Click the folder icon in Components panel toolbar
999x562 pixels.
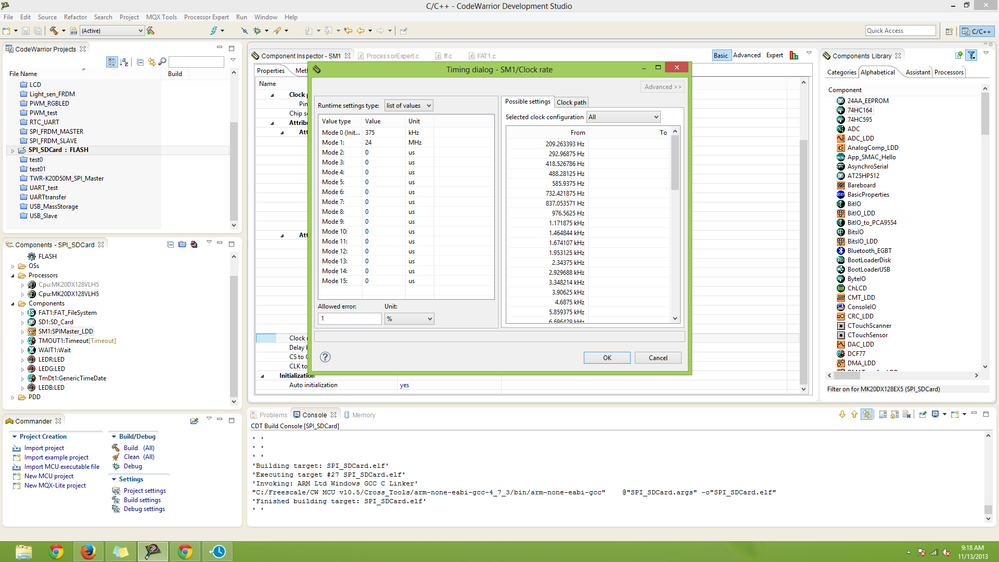click(x=182, y=244)
